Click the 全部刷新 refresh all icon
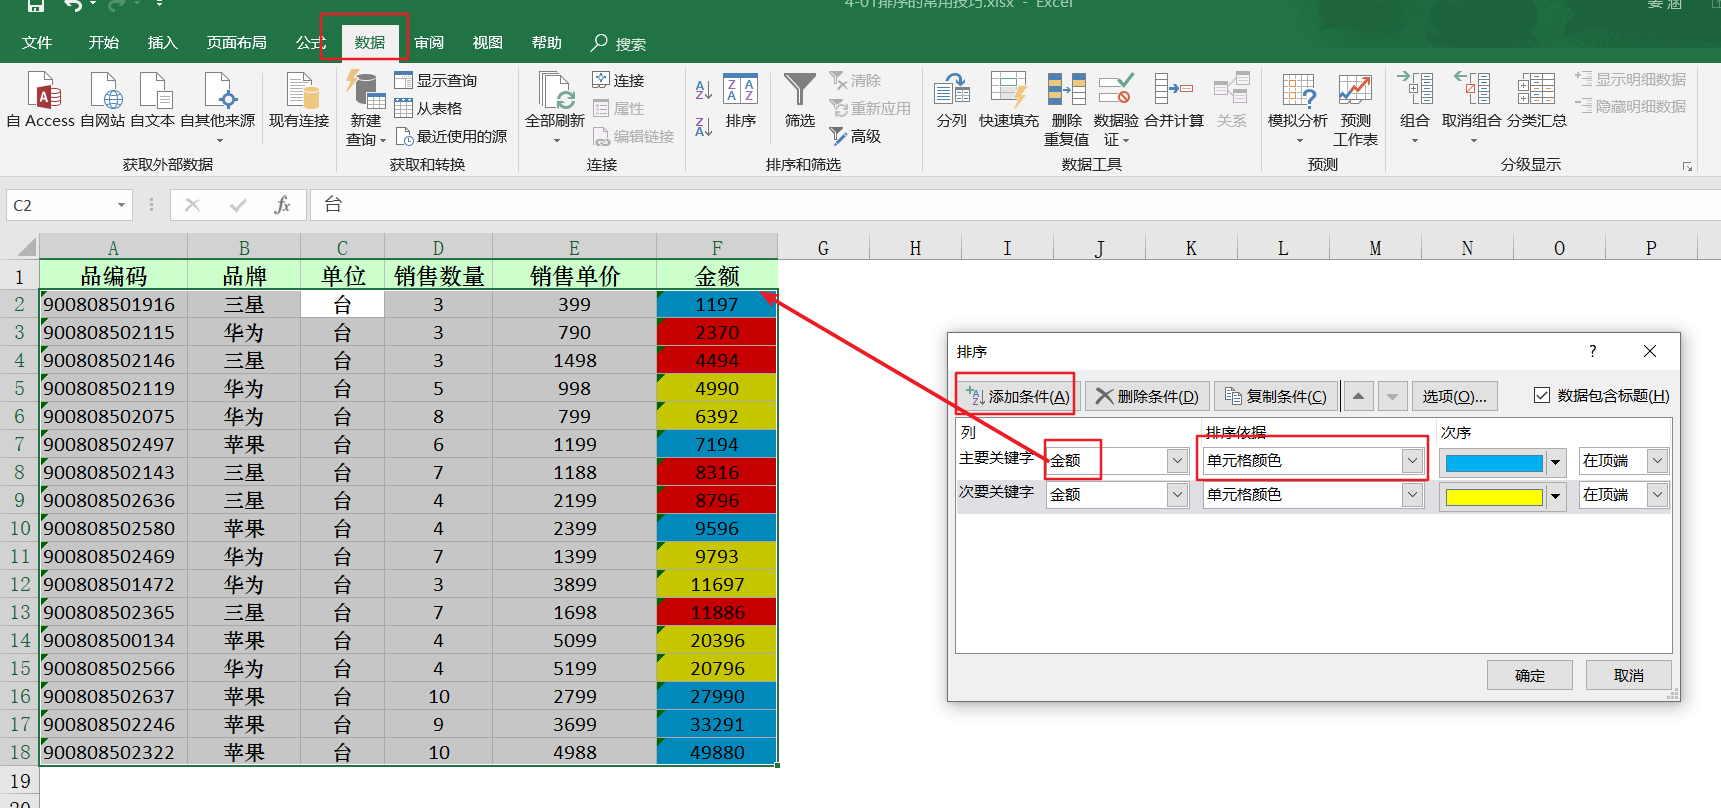This screenshot has height=808, width=1721. 555,92
